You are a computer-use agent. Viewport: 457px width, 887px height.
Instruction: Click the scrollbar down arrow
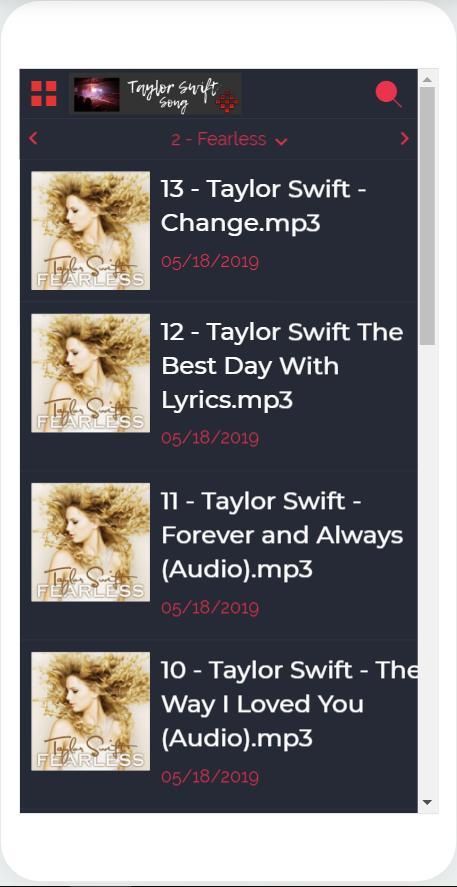427,802
